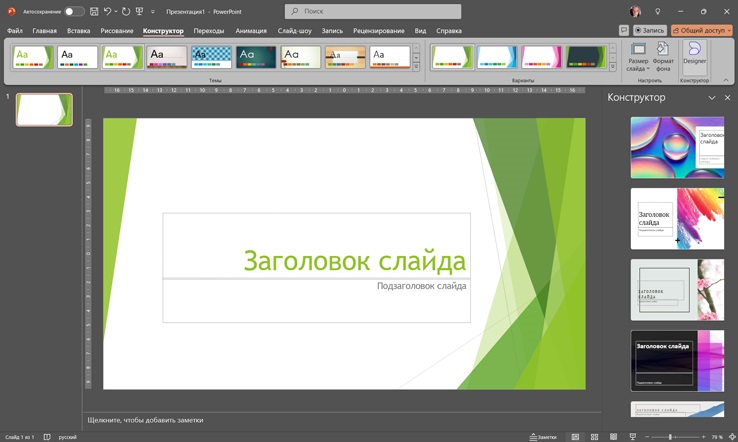
Task: Collapse the ribbon with the chevron
Action: click(x=726, y=80)
